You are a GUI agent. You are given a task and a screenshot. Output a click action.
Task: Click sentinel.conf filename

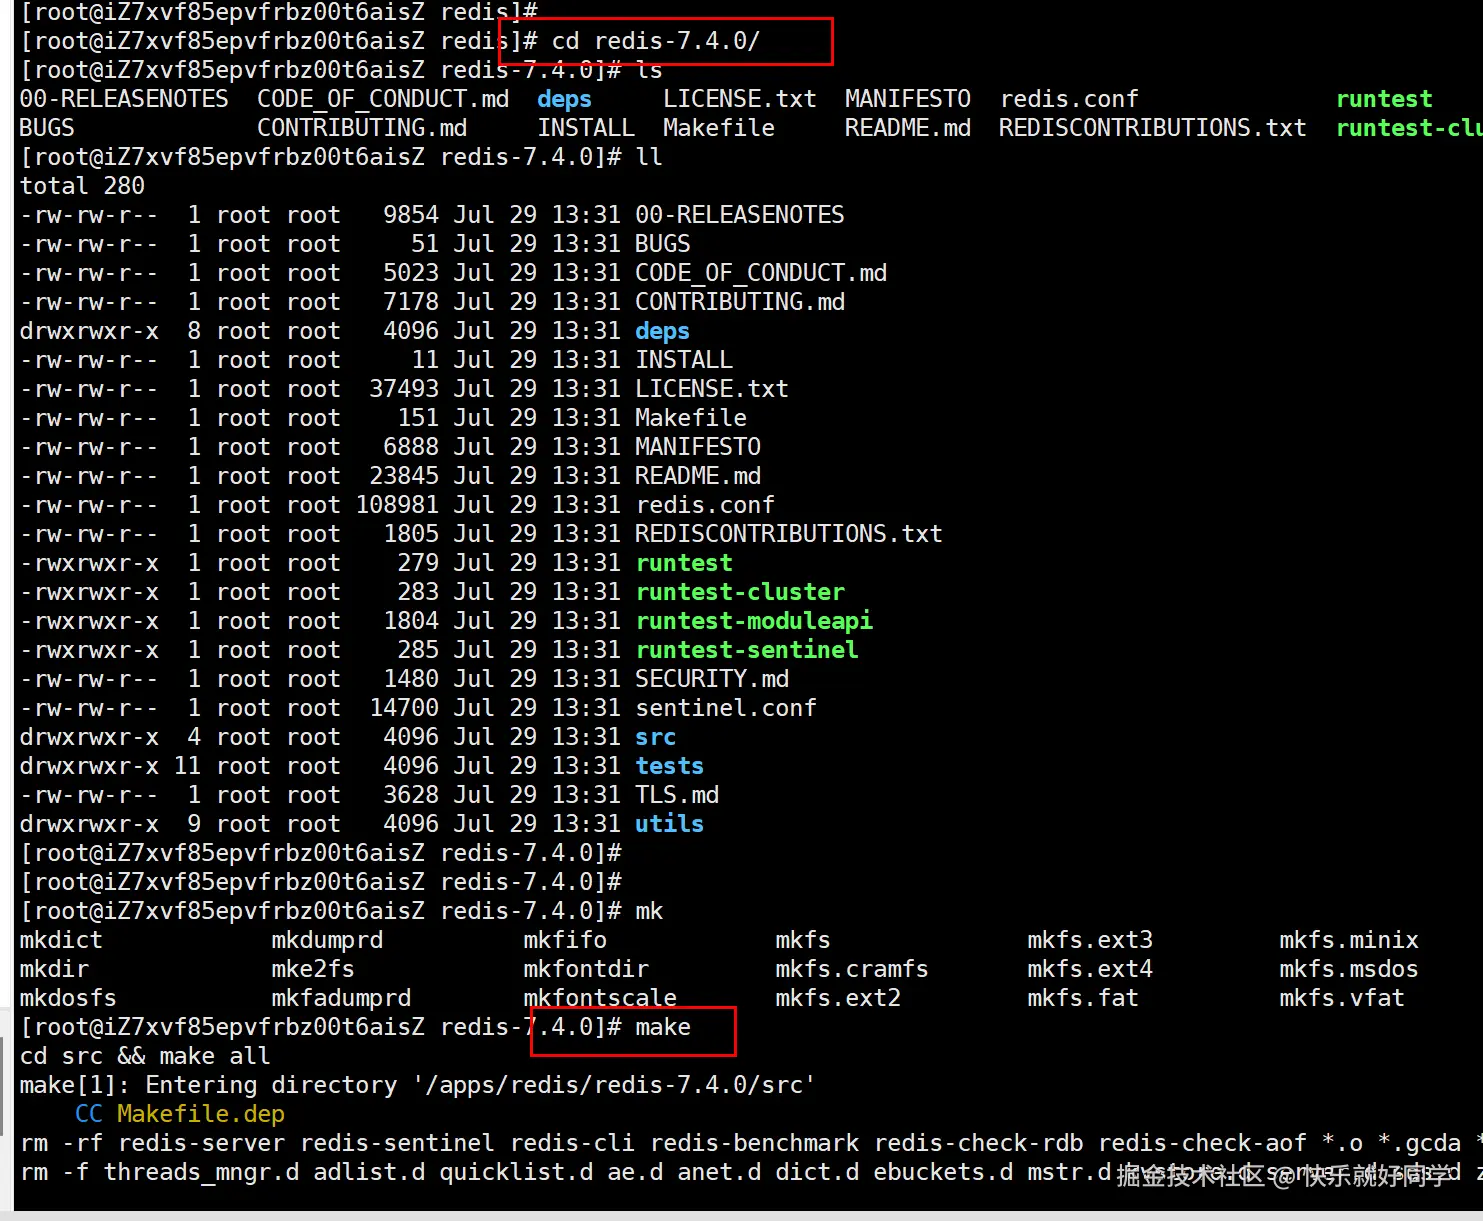click(x=726, y=708)
